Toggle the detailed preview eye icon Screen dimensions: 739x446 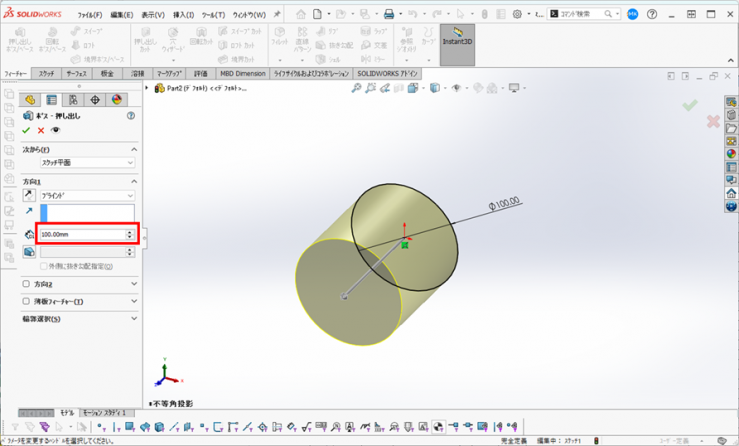coord(56,130)
